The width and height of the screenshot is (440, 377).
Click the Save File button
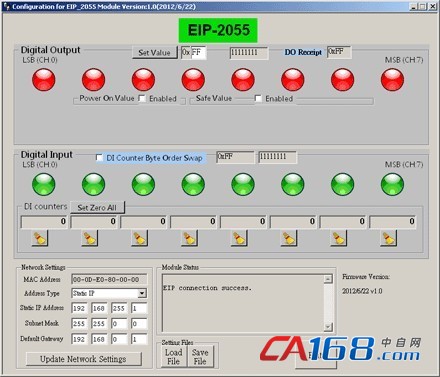(200, 357)
